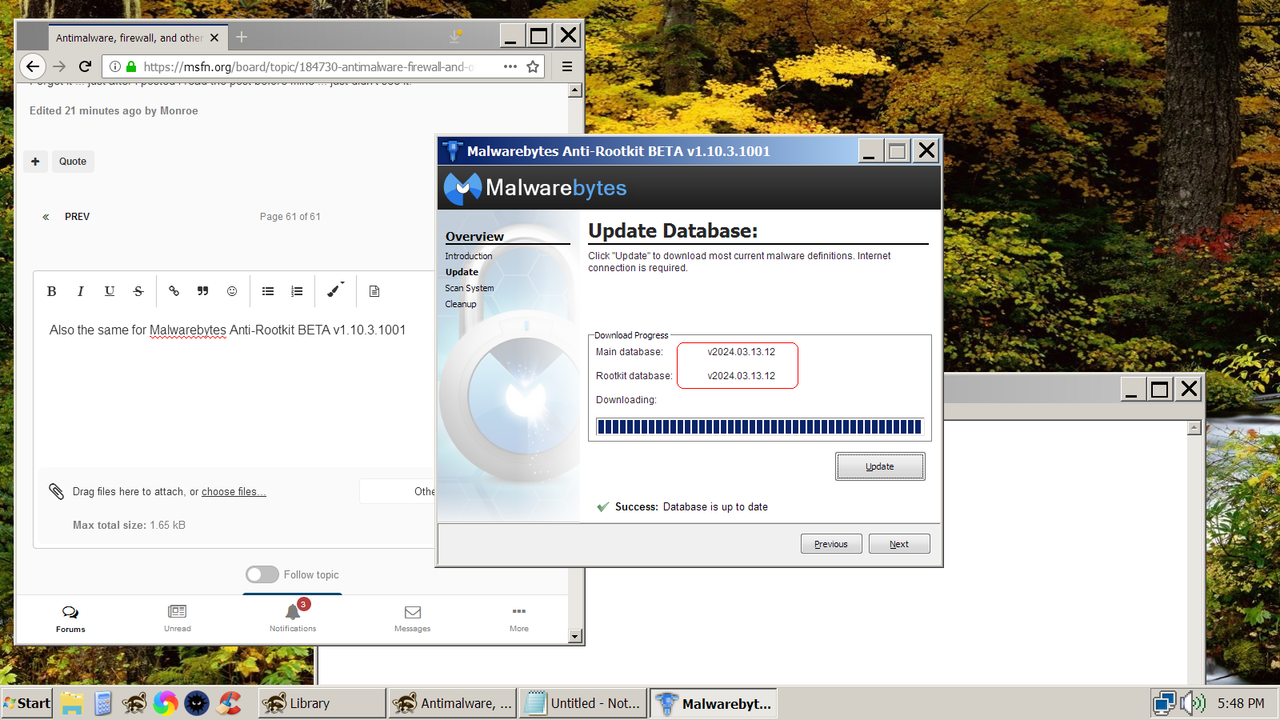Open the browser hamburger menu

pyautogui.click(x=567, y=66)
